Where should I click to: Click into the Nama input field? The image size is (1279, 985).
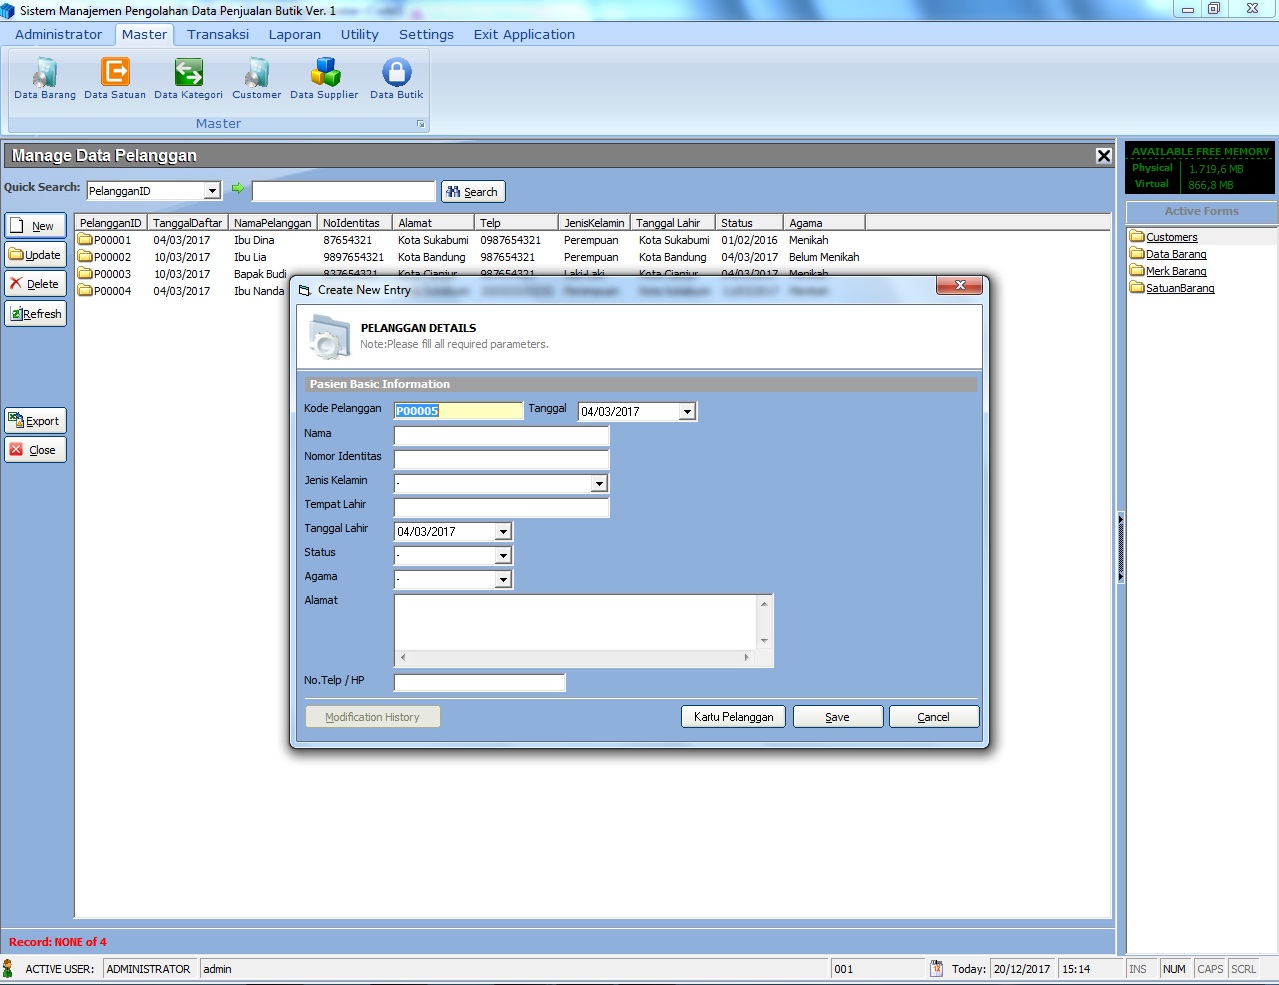click(x=501, y=435)
